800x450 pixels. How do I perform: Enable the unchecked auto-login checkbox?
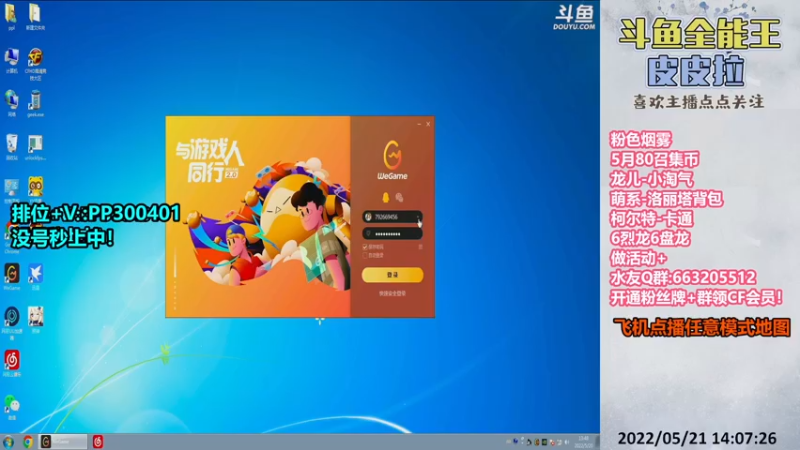pyautogui.click(x=365, y=255)
